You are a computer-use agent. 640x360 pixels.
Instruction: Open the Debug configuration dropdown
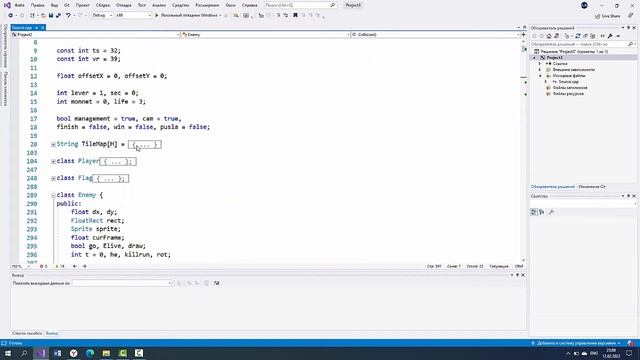pos(102,16)
